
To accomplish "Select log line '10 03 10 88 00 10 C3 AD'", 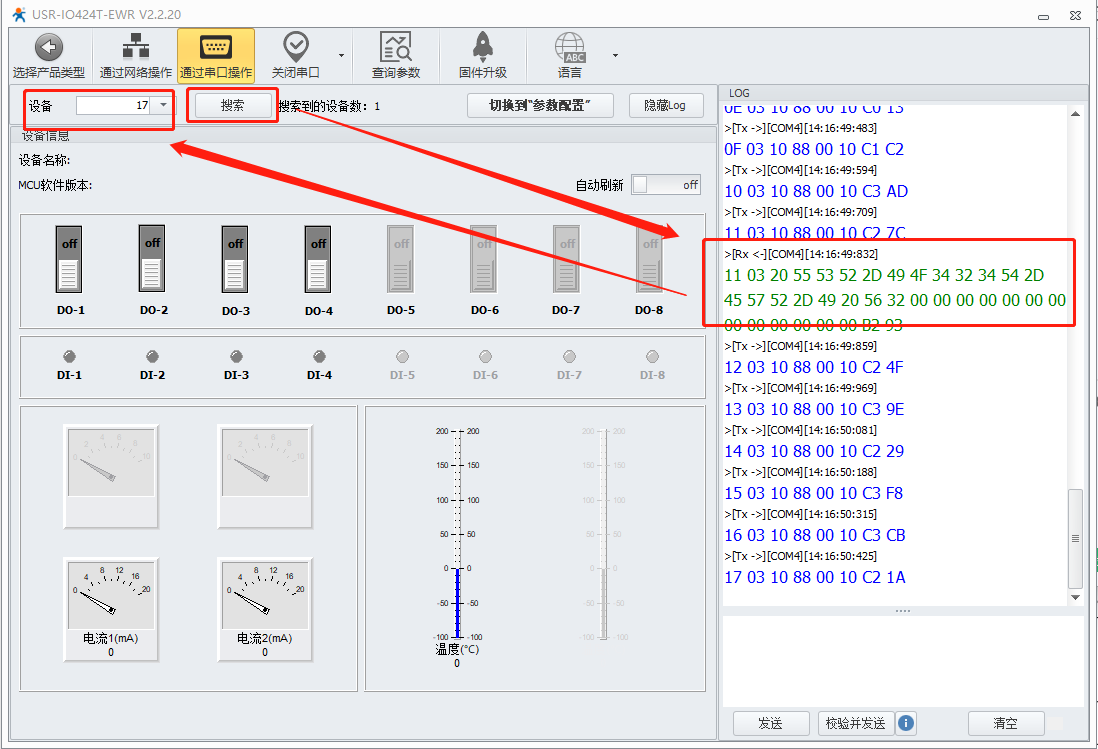I will pos(816,191).
